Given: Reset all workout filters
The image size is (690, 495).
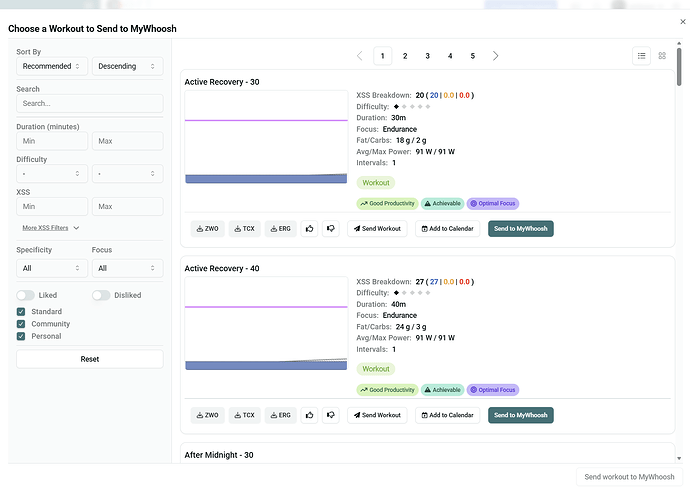Looking at the screenshot, I should (x=89, y=359).
